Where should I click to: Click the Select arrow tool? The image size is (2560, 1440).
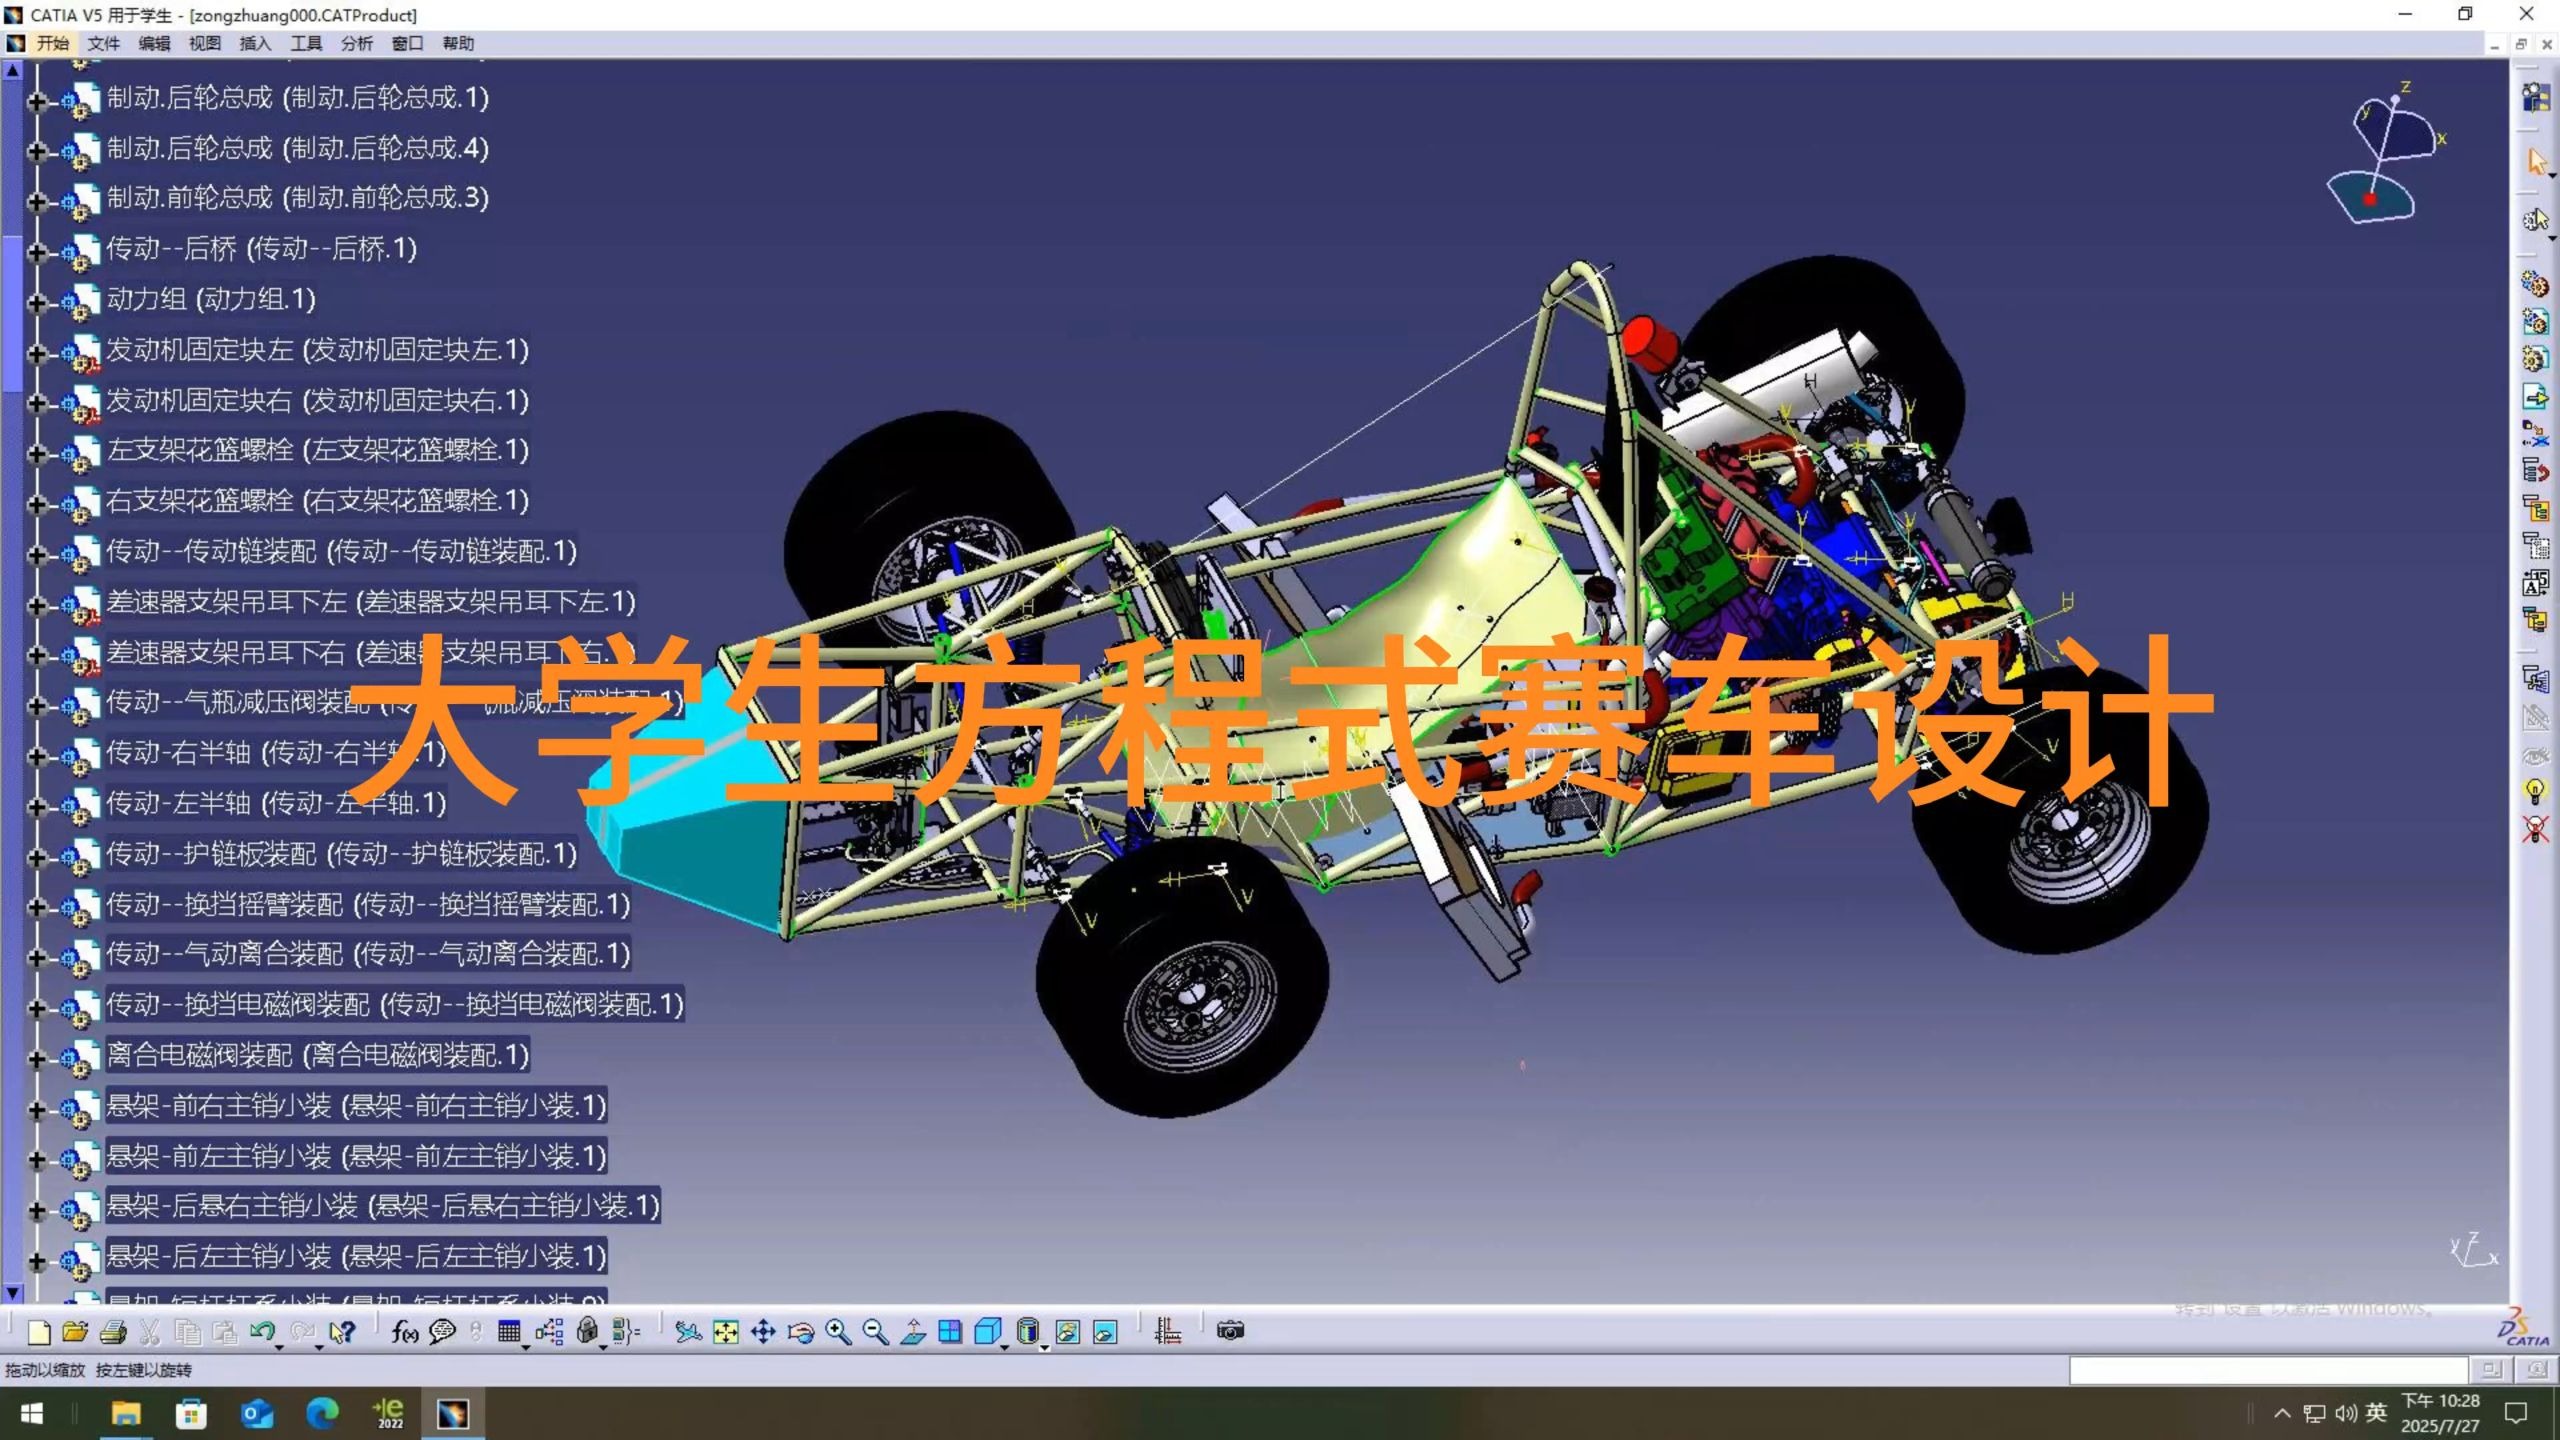click(x=2536, y=161)
